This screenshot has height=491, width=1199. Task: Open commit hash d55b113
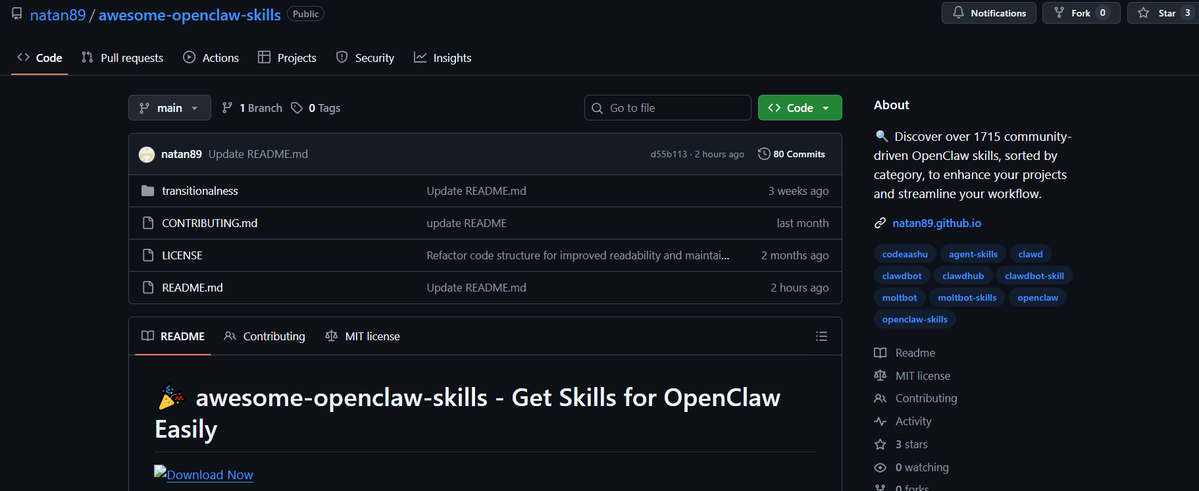pos(668,154)
